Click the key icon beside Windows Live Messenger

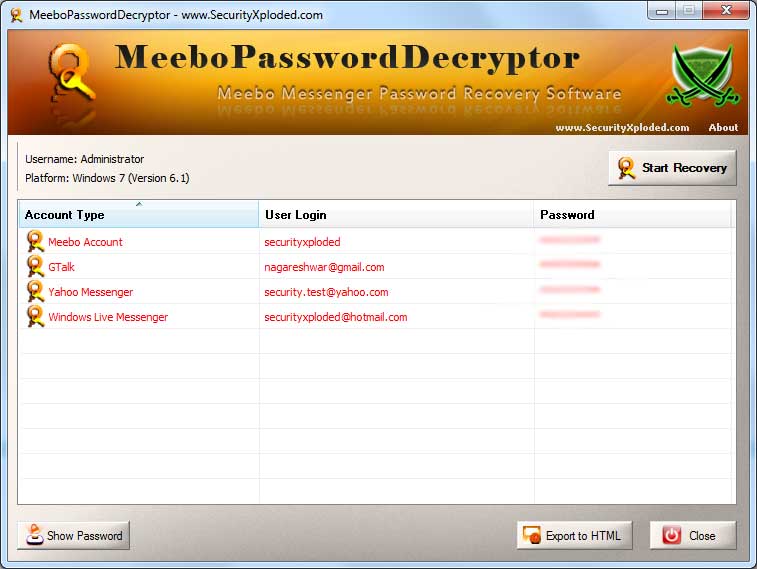(35, 317)
